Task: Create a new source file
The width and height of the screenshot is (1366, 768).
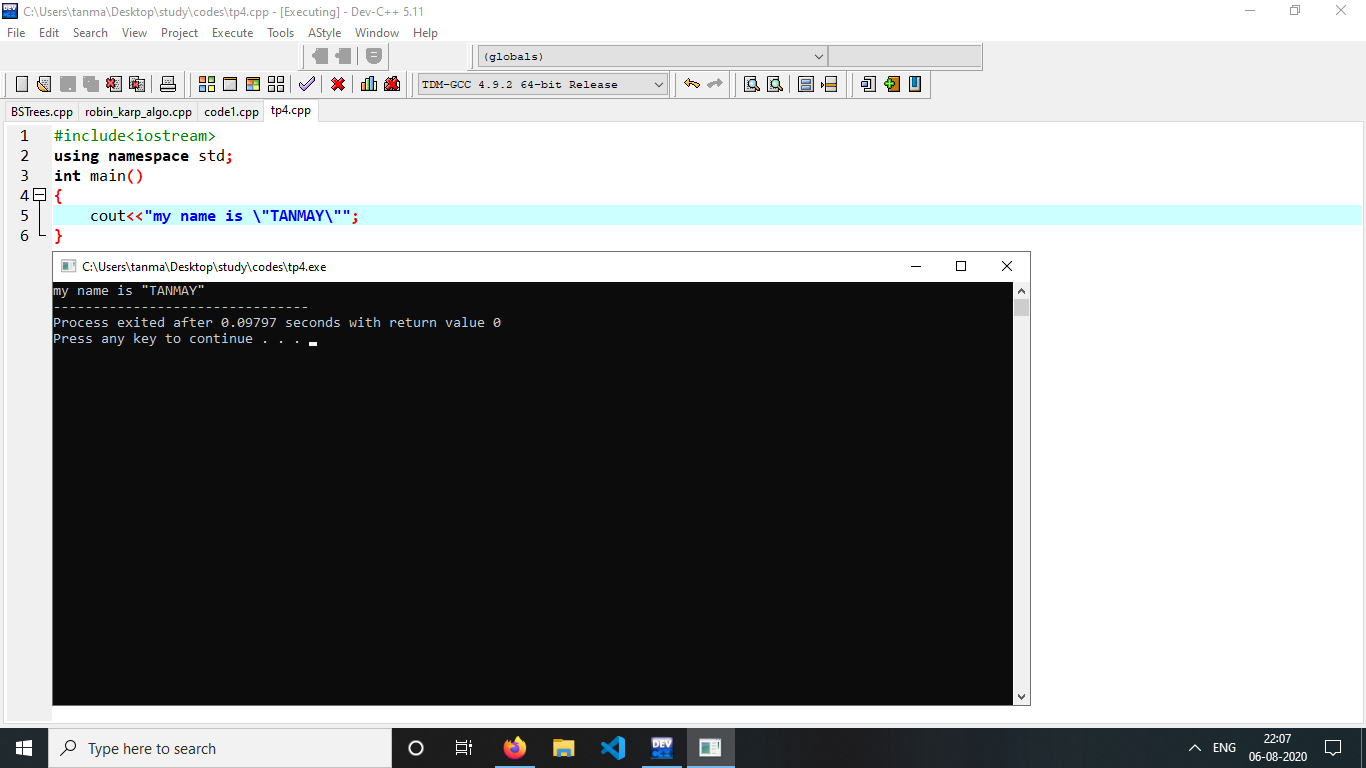Action: tap(20, 84)
